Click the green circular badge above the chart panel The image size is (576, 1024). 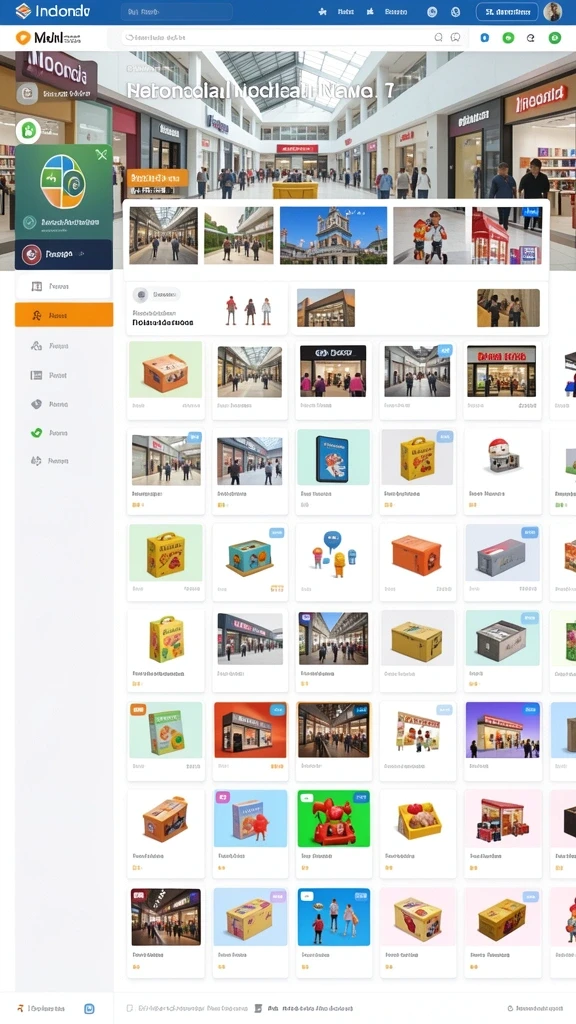pyautogui.click(x=28, y=131)
